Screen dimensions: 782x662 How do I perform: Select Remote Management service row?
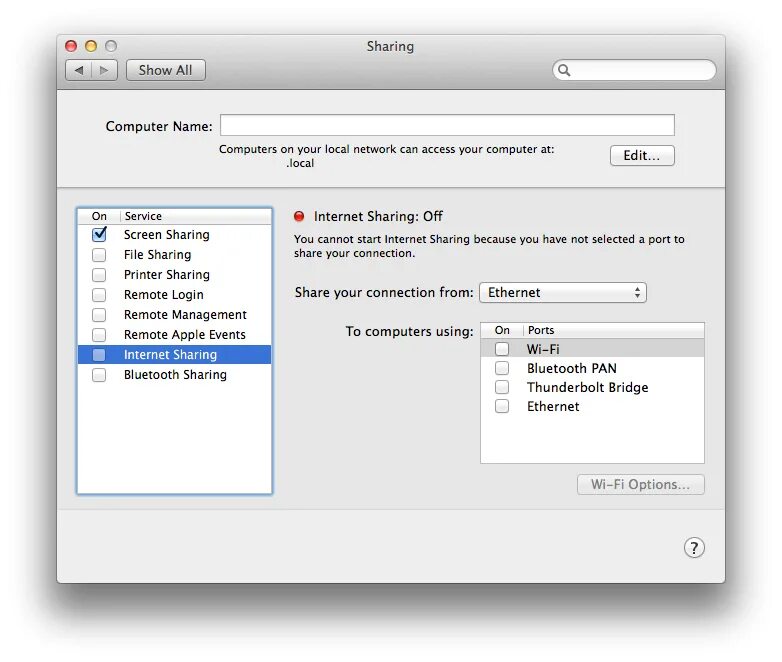tap(175, 315)
